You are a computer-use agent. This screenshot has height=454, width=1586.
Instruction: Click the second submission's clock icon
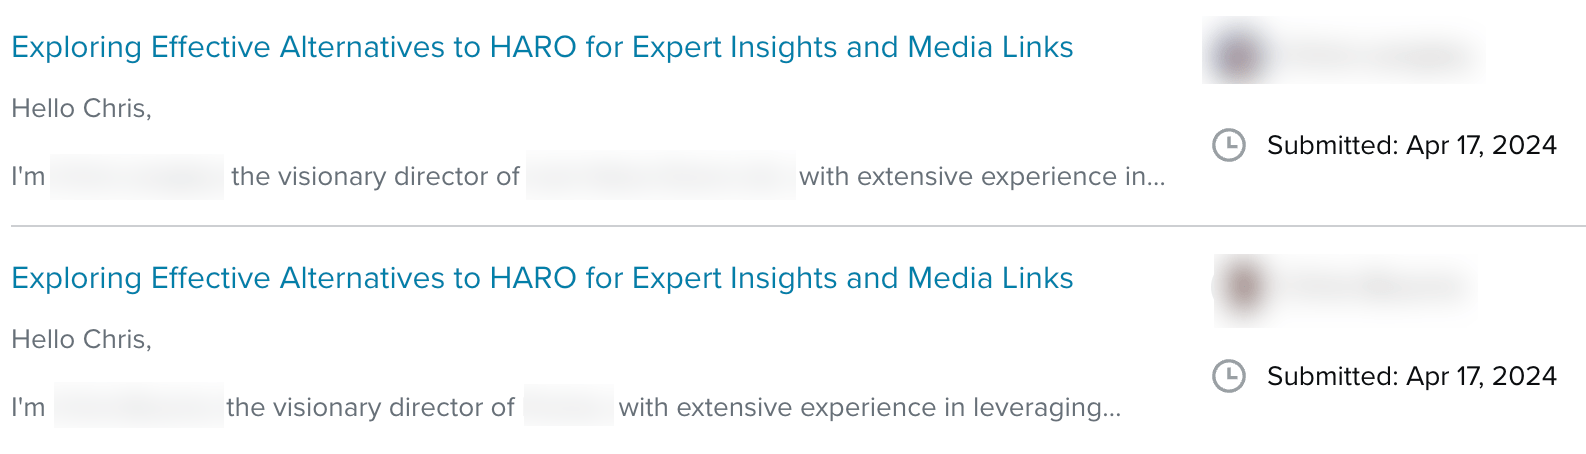[x=1228, y=376]
